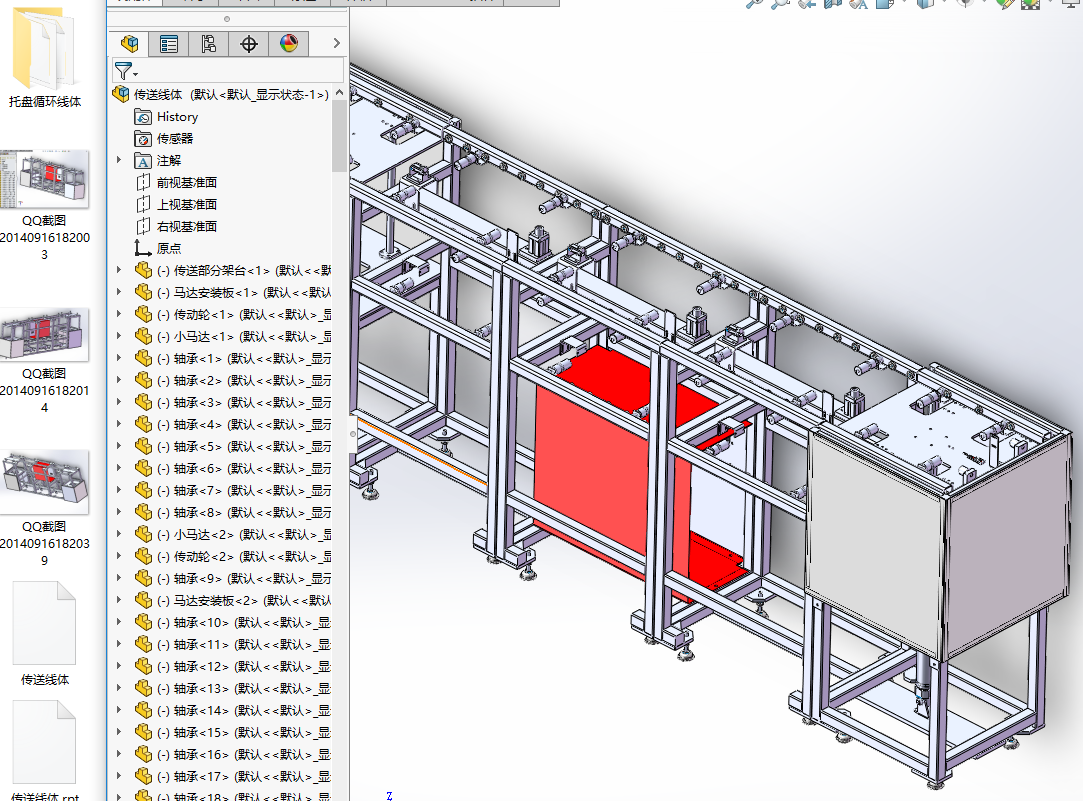Expand the 传送部分架台<1> component
Viewport: 1083px width, 801px height.
point(119,270)
